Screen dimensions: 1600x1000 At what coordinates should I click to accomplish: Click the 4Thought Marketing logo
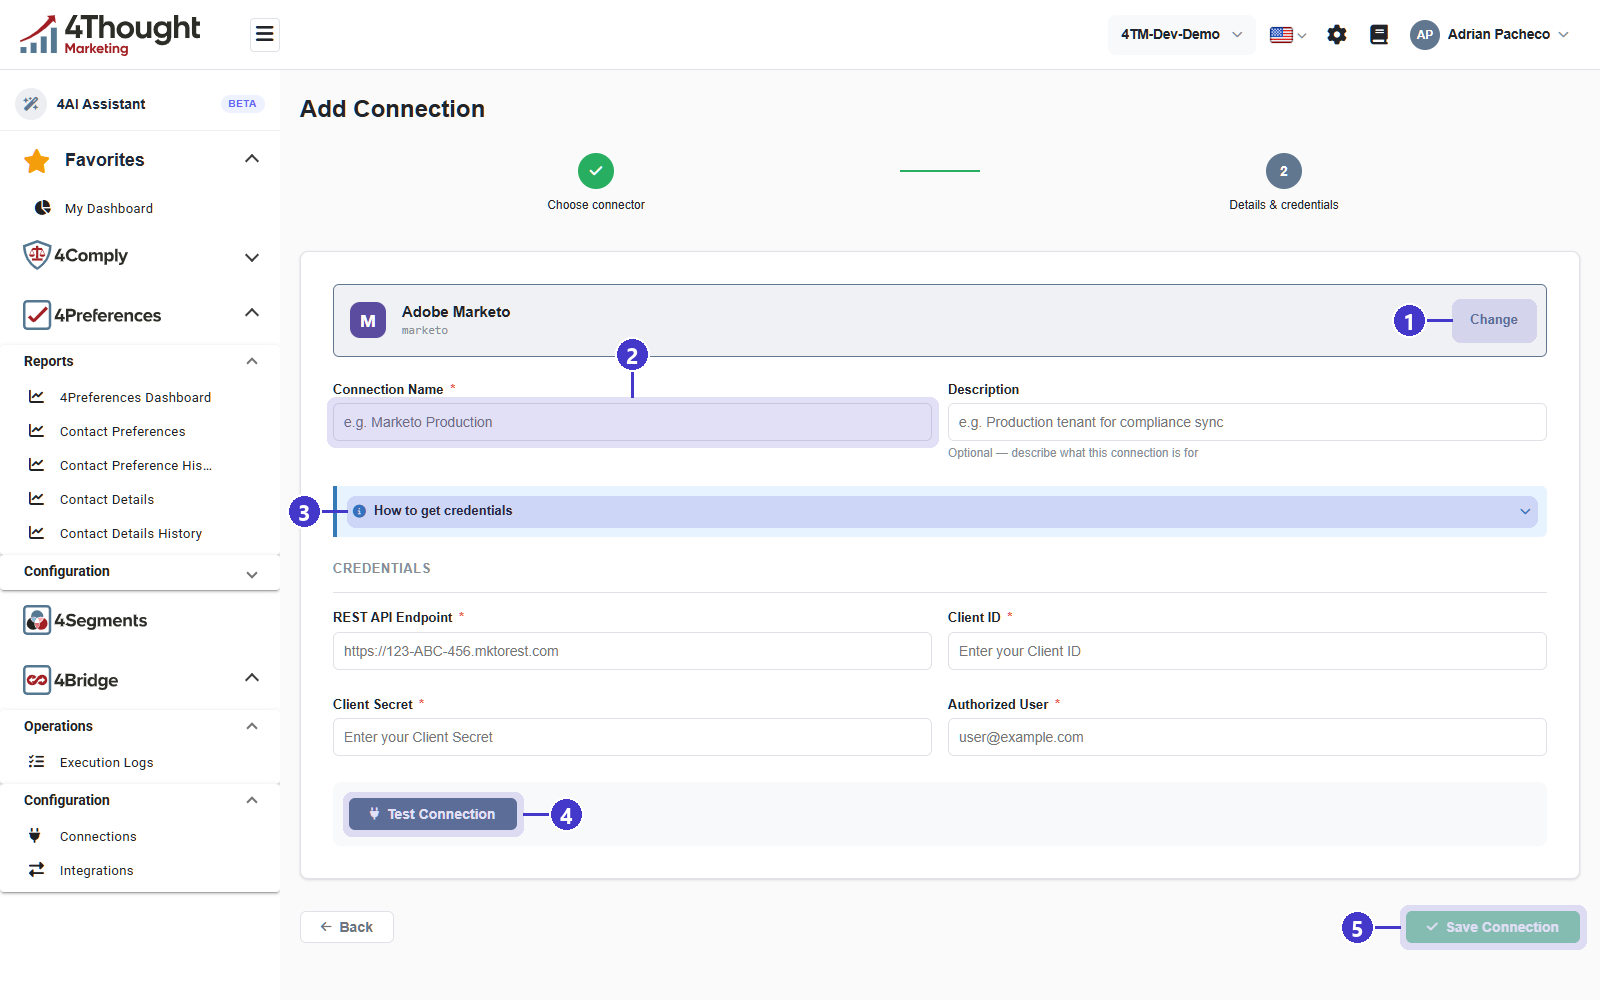pyautogui.click(x=110, y=34)
